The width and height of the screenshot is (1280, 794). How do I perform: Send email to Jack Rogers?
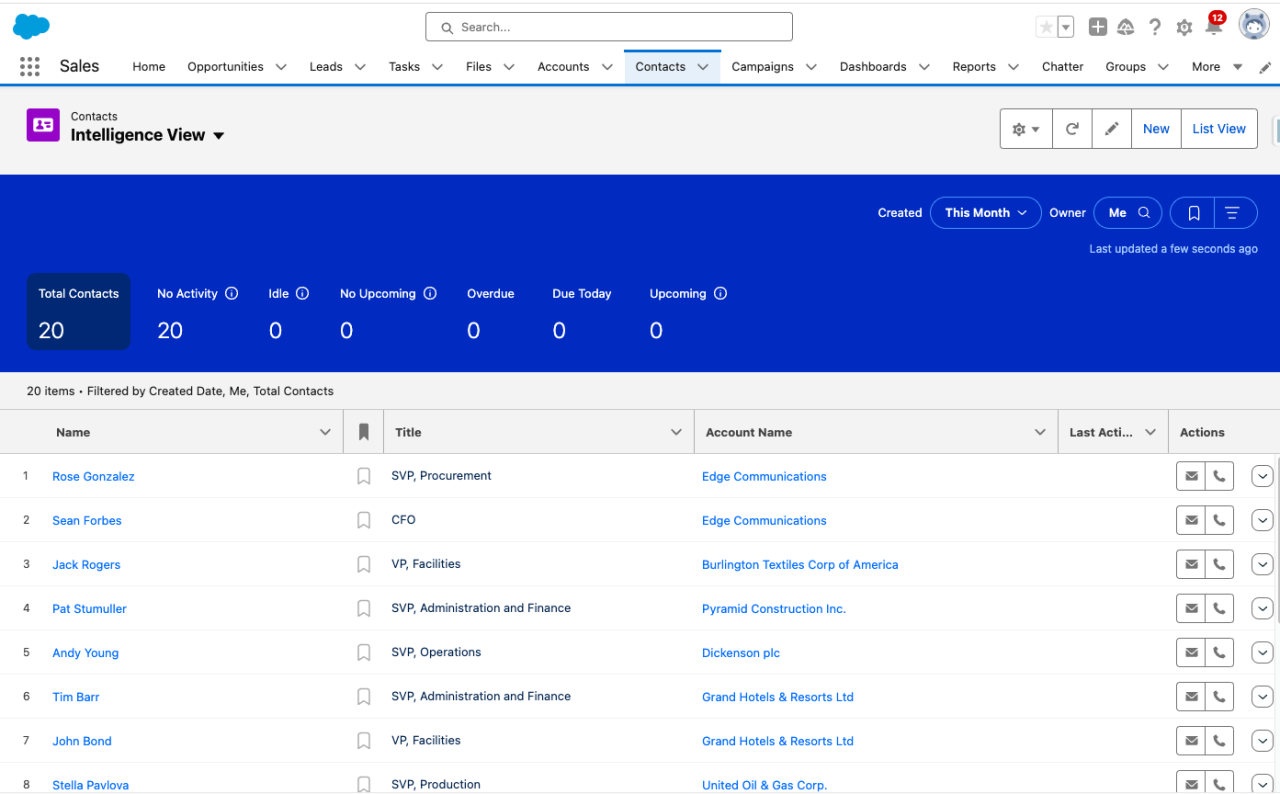pos(1191,565)
